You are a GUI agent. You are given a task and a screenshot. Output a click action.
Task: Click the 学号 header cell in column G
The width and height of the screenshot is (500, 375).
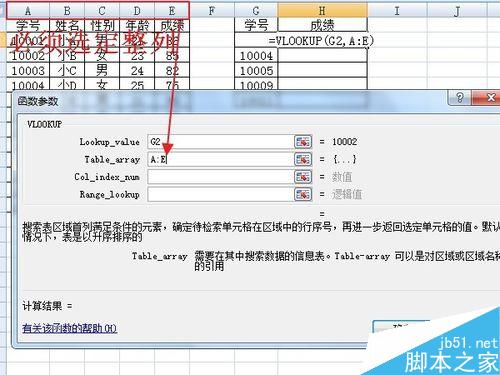click(256, 25)
